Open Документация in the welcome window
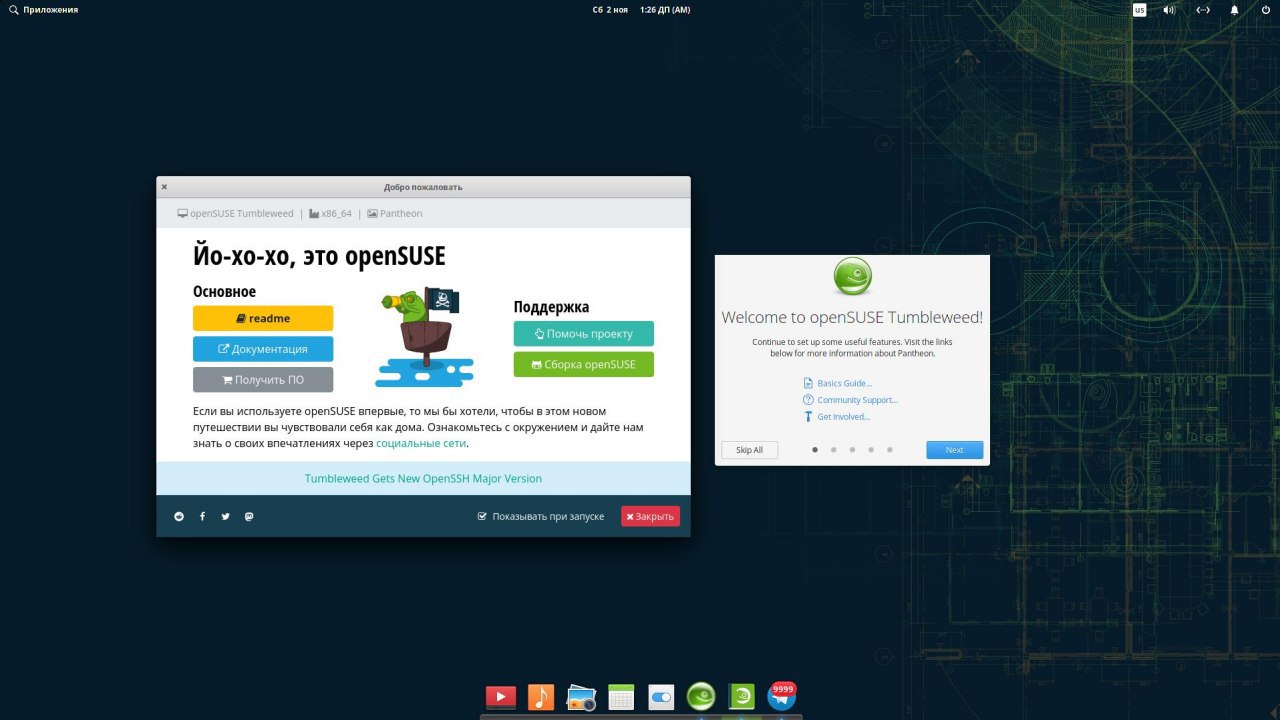Image resolution: width=1280 pixels, height=720 pixels. [263, 349]
